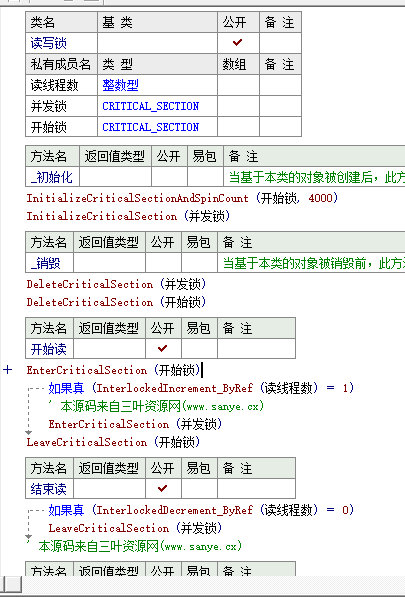Select the 类名 header cell
This screenshot has width=405, height=597.
click(62, 22)
